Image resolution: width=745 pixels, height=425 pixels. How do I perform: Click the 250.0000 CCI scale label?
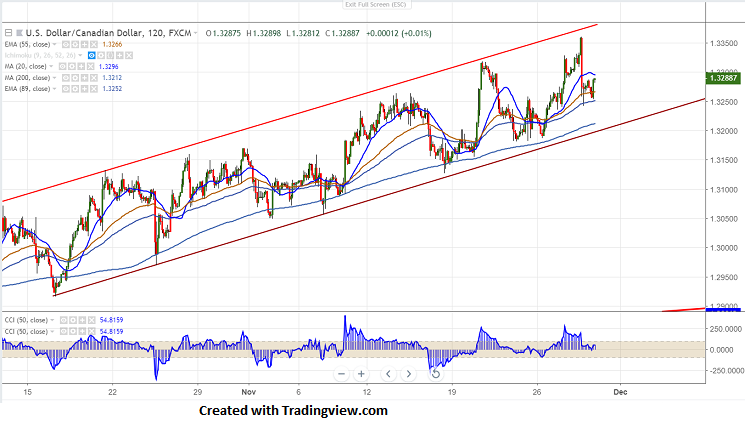(x=725, y=329)
